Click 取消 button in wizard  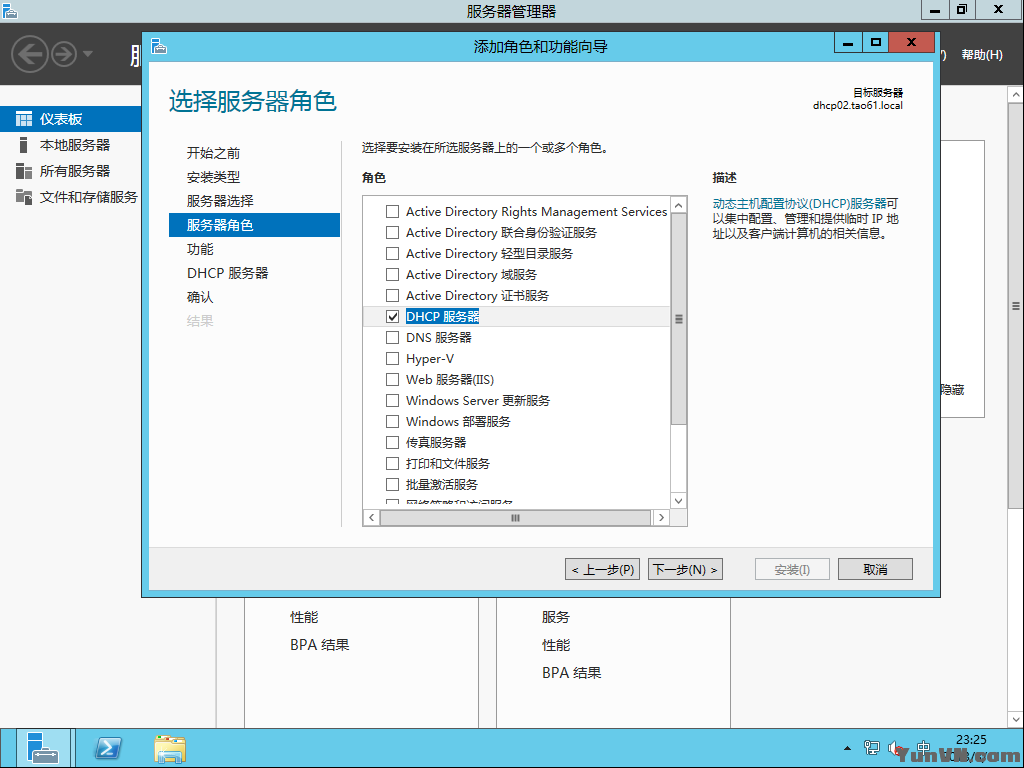coord(875,569)
